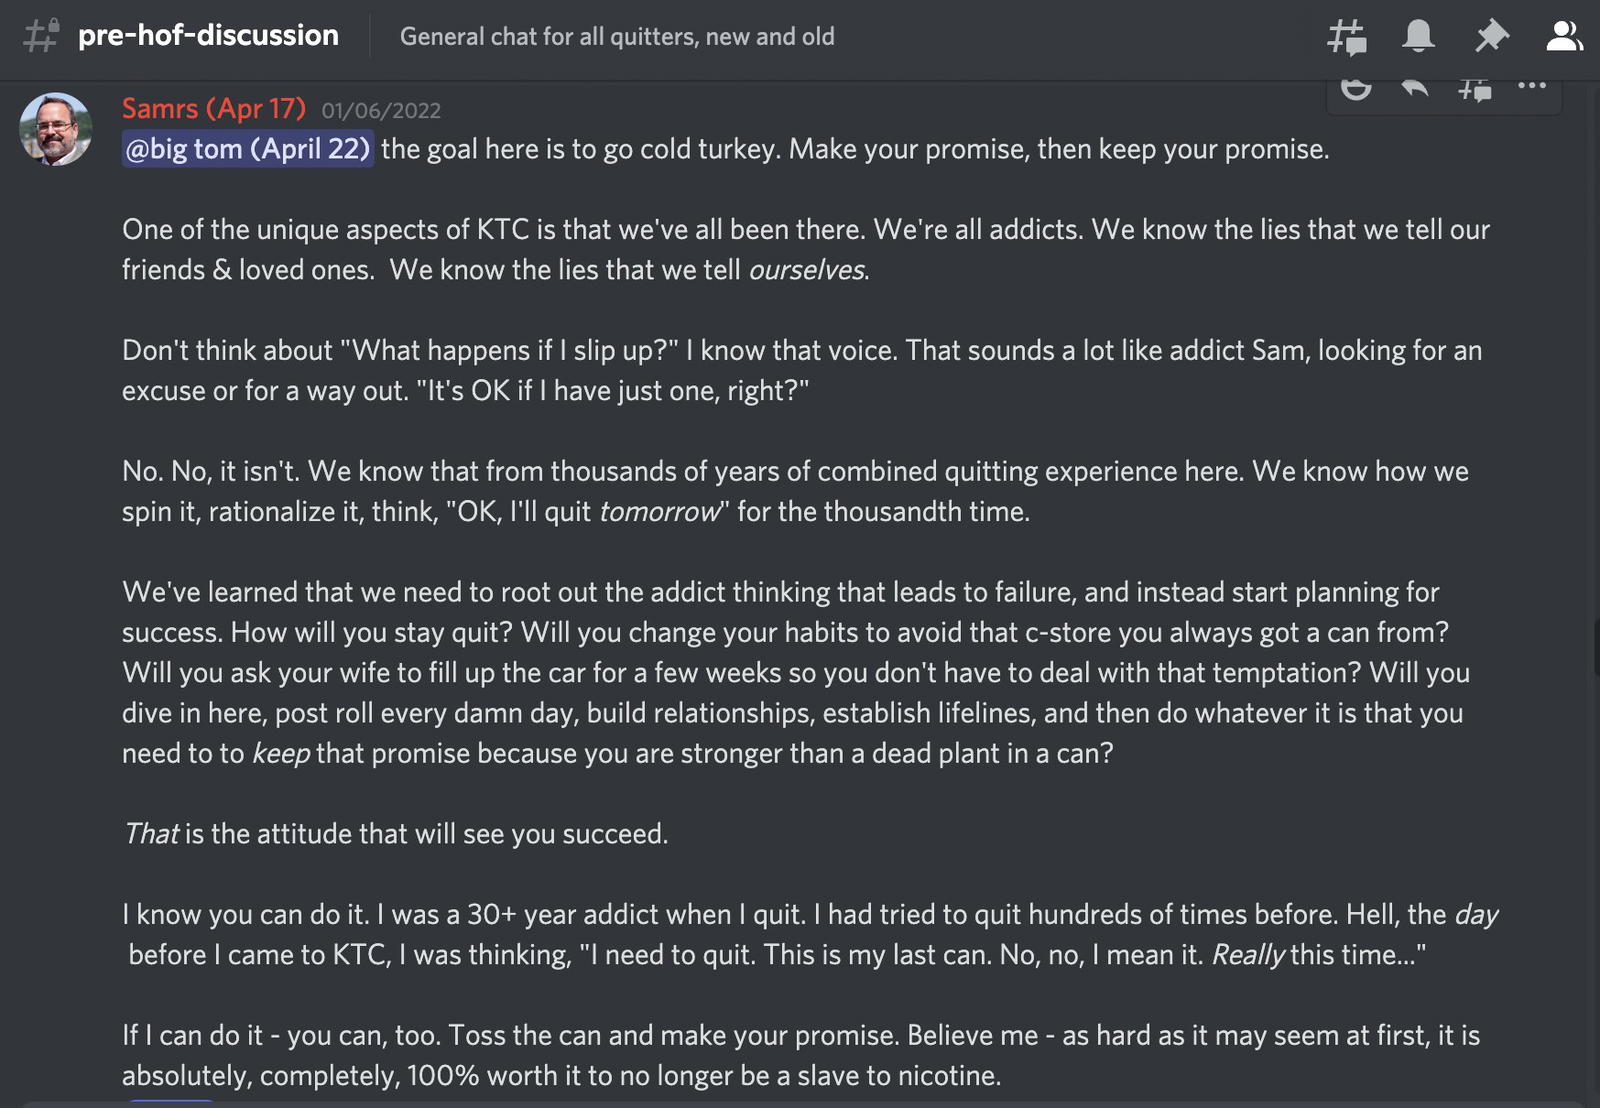
Task: Open the More options ellipsis menu
Action: click(1532, 86)
